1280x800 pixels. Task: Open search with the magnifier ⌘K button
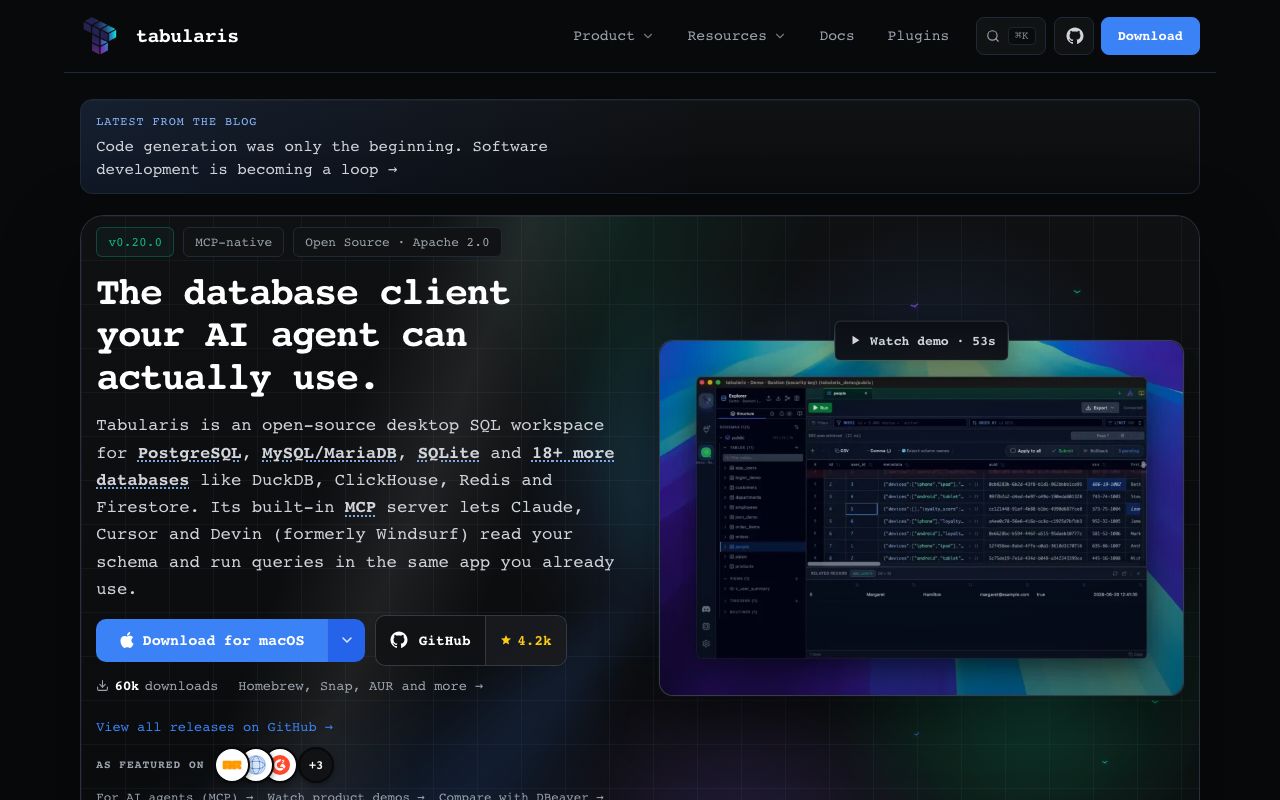pos(1011,36)
